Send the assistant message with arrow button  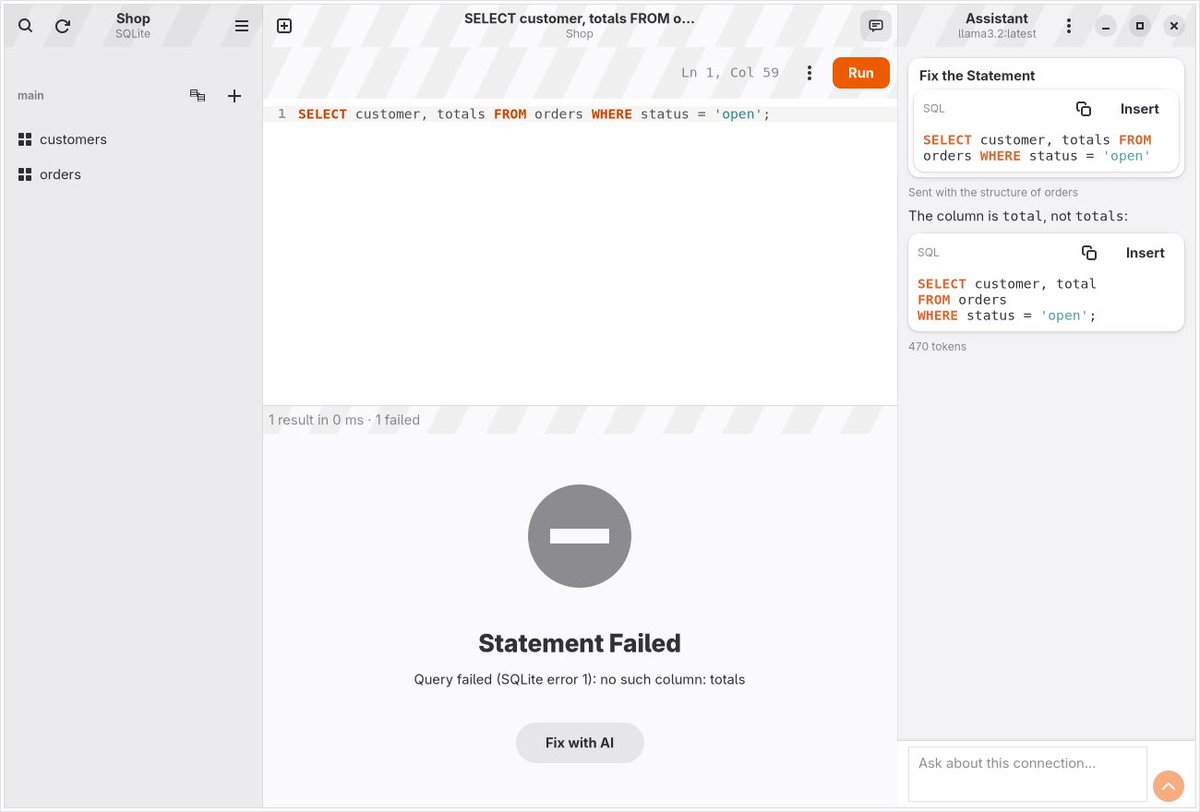1168,786
